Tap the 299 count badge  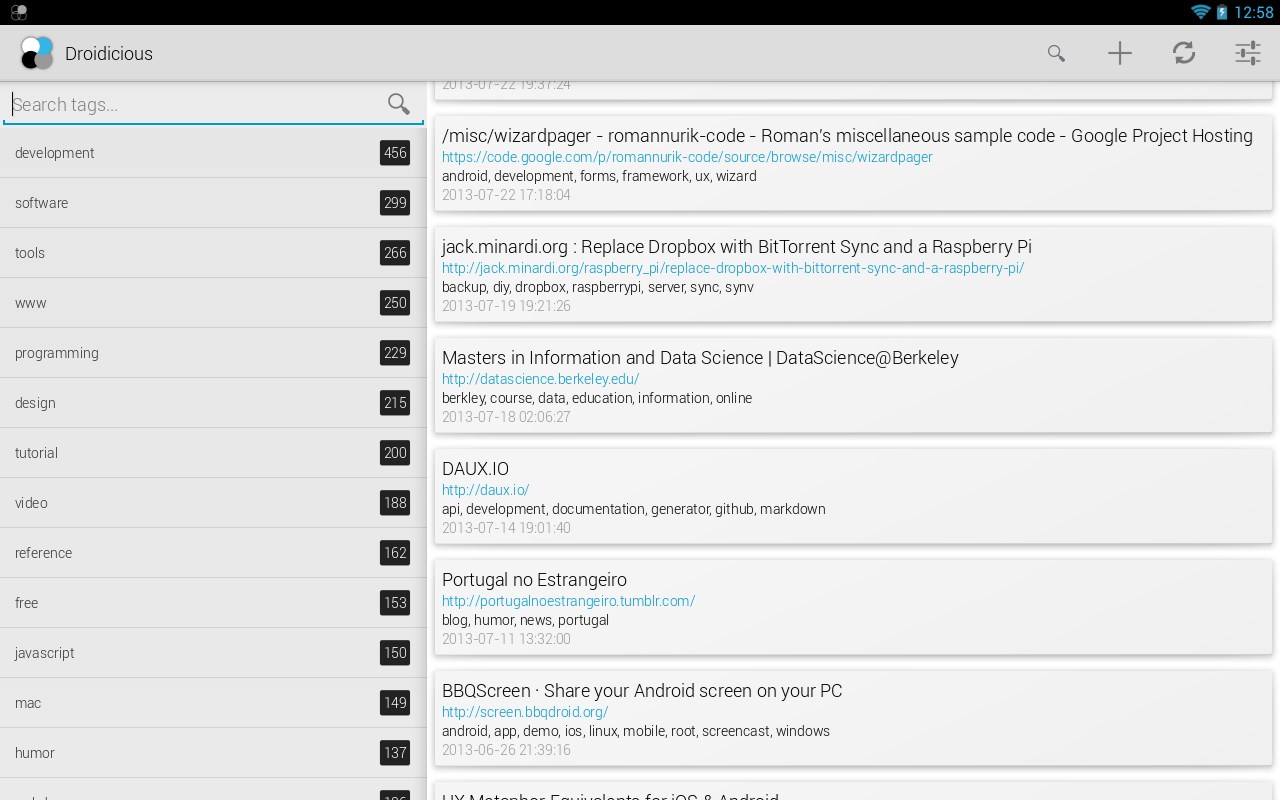tap(395, 203)
